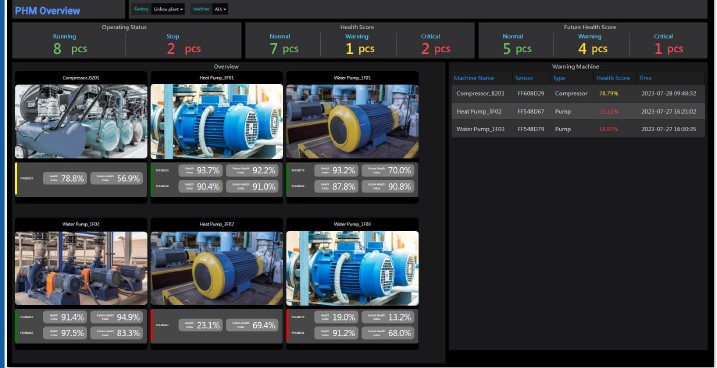The height and width of the screenshot is (368, 717).
Task: Click the 78.8% health index badge
Action: coord(65,178)
